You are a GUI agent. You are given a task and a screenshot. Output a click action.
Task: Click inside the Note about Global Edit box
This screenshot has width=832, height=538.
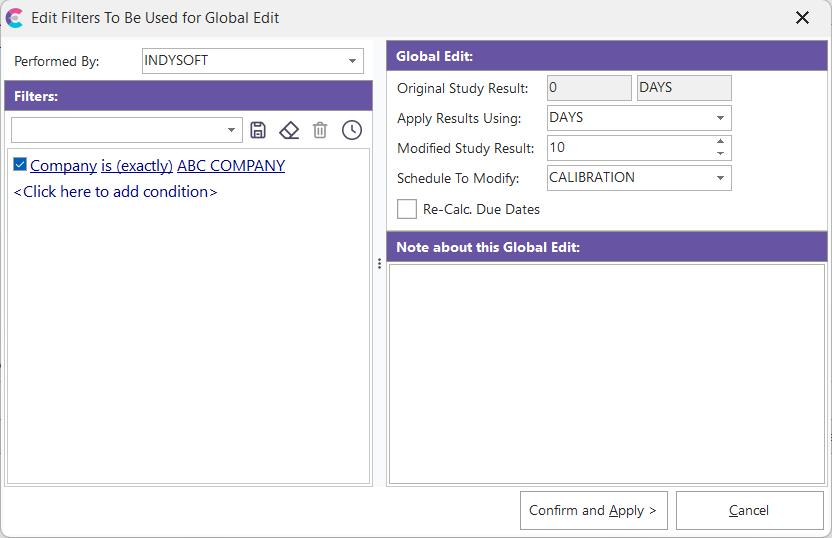pos(606,374)
